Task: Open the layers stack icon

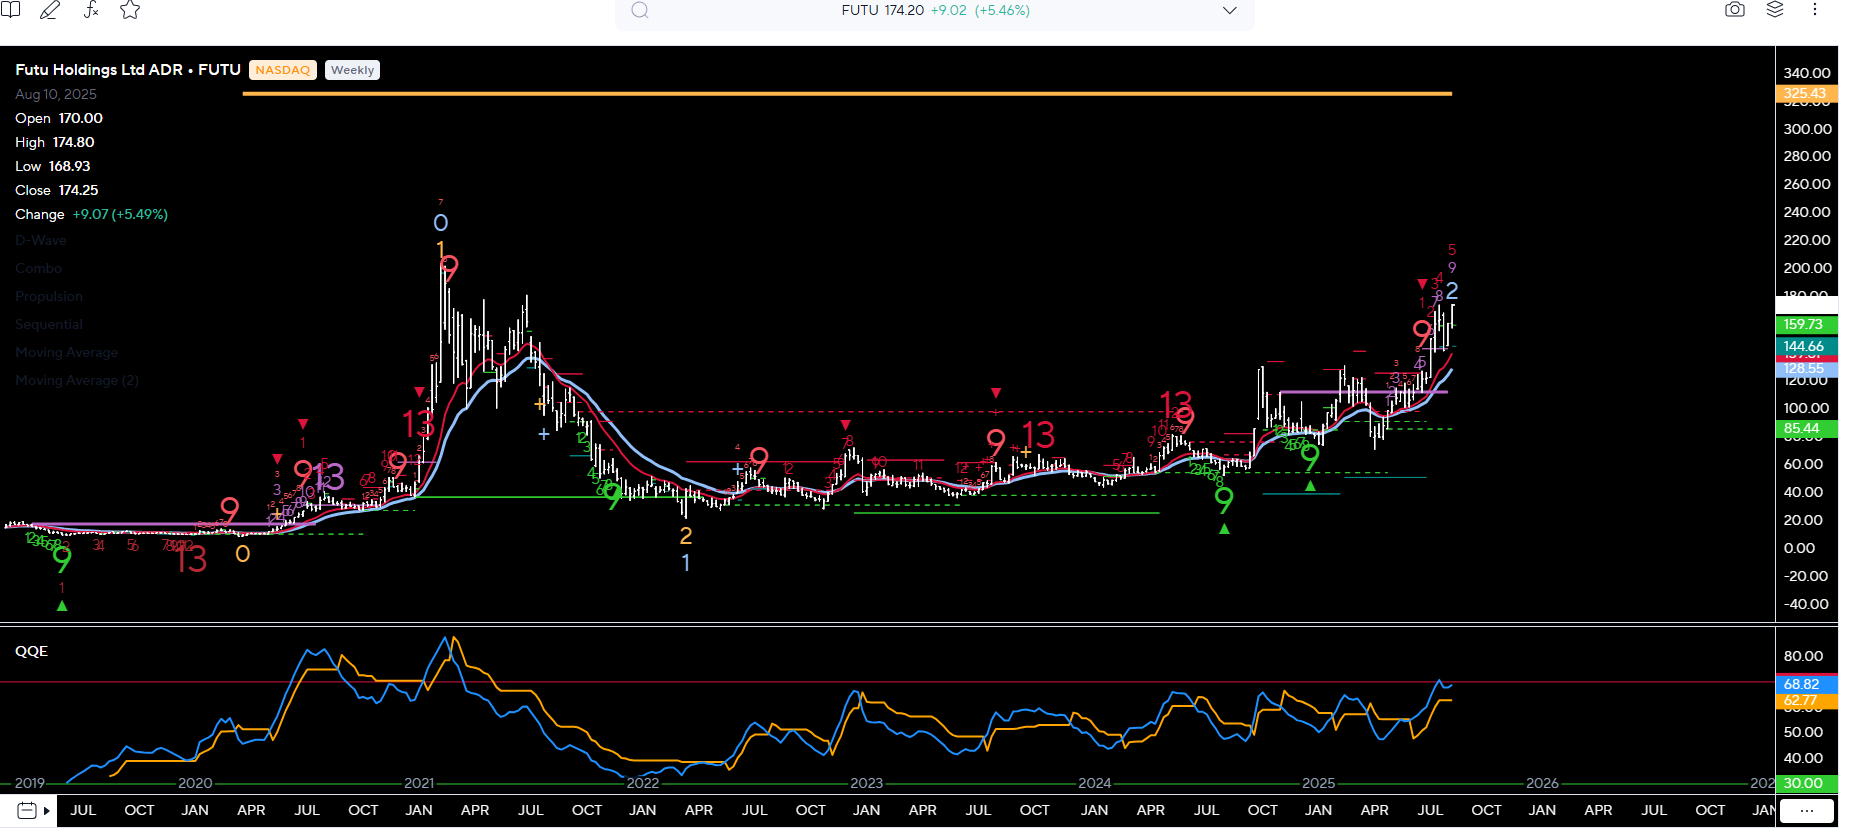Action: 1775,10
